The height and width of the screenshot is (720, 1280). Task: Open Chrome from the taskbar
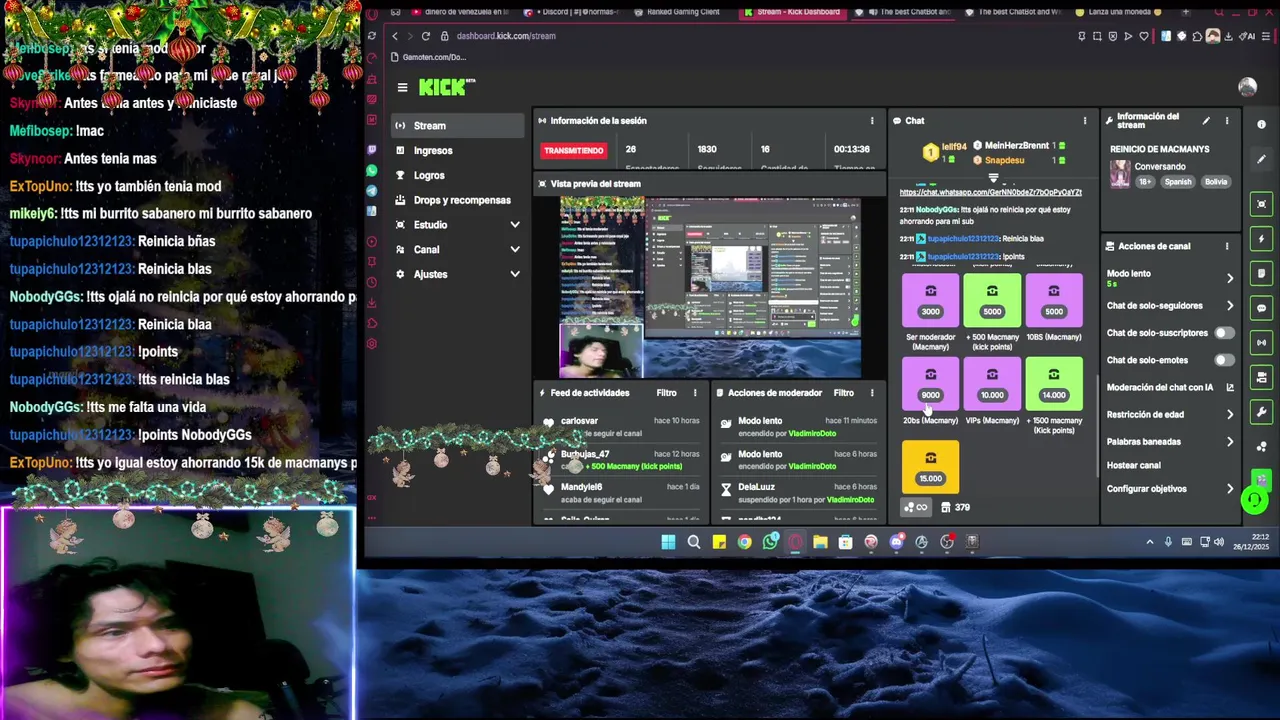745,542
